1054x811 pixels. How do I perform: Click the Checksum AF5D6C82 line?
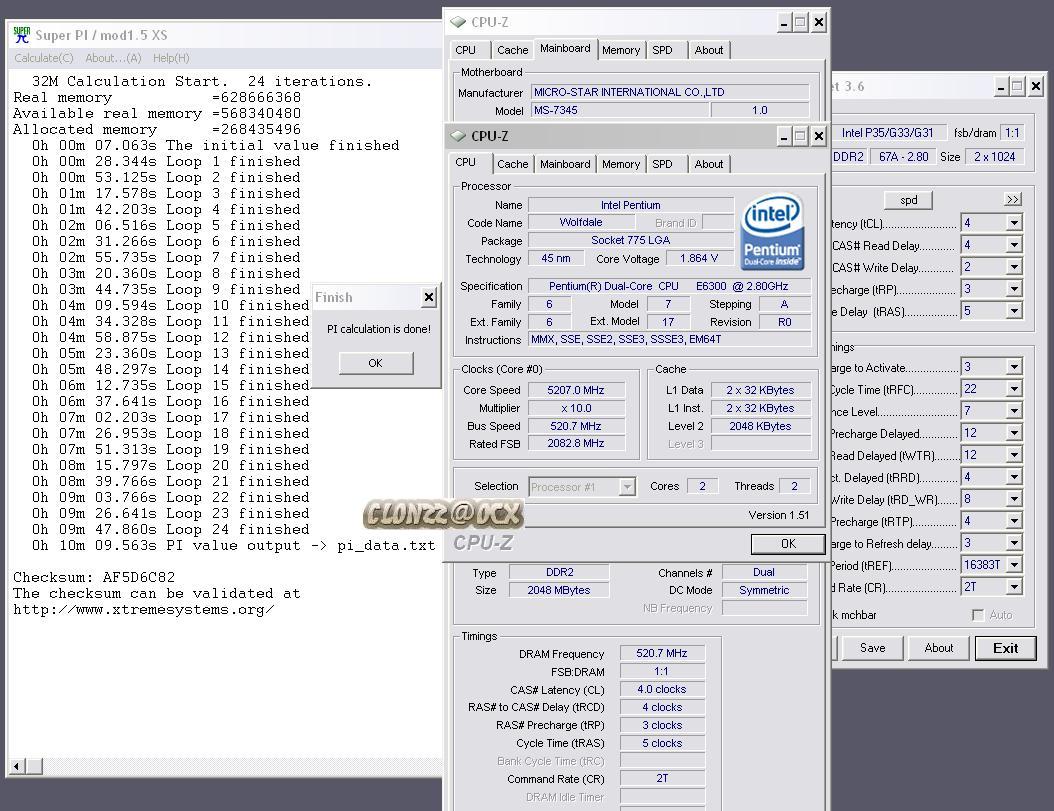click(x=94, y=577)
